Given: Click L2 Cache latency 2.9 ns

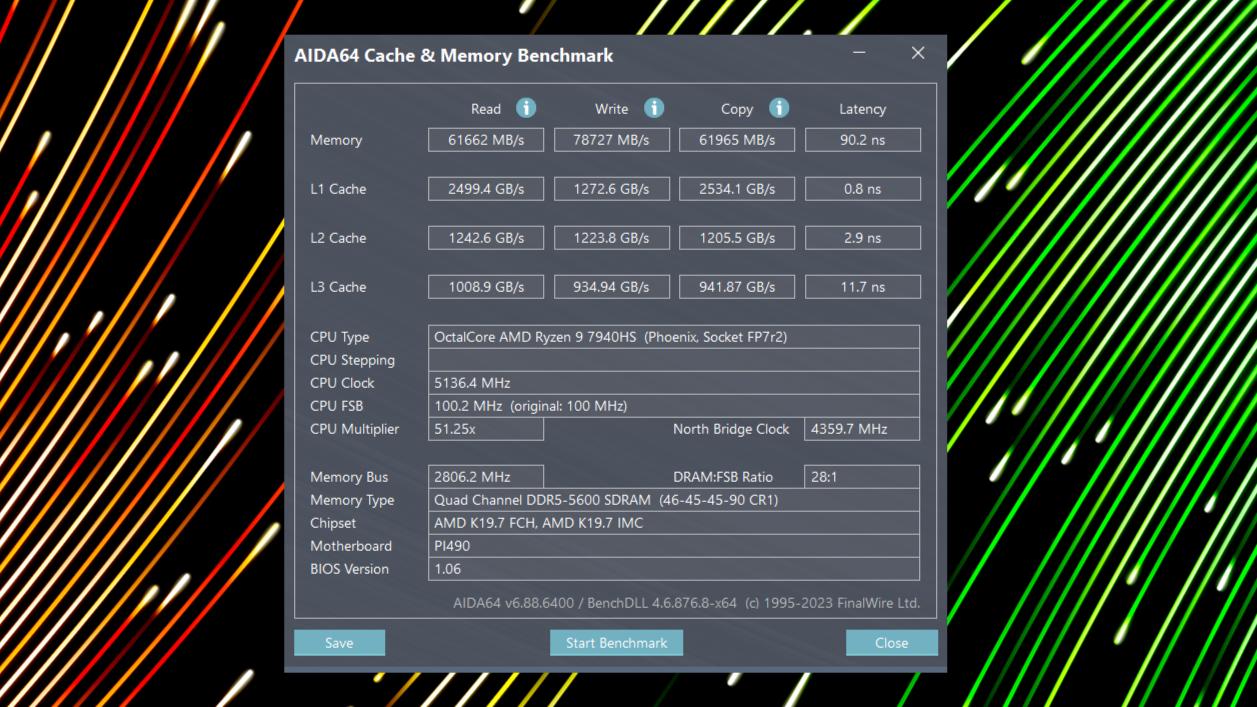Looking at the screenshot, I should [x=863, y=238].
